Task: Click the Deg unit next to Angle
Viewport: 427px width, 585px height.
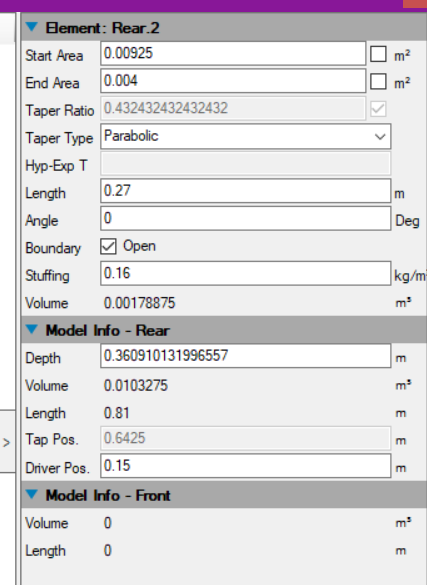Action: click(407, 221)
